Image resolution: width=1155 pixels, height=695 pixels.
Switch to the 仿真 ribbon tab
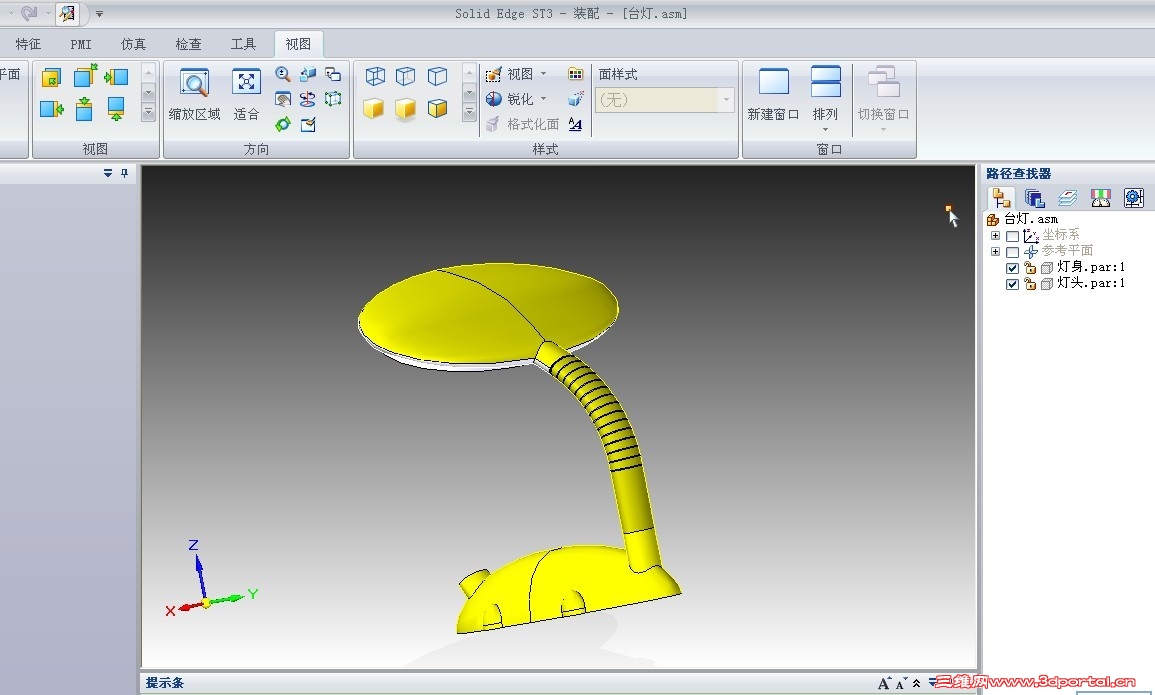click(x=133, y=44)
